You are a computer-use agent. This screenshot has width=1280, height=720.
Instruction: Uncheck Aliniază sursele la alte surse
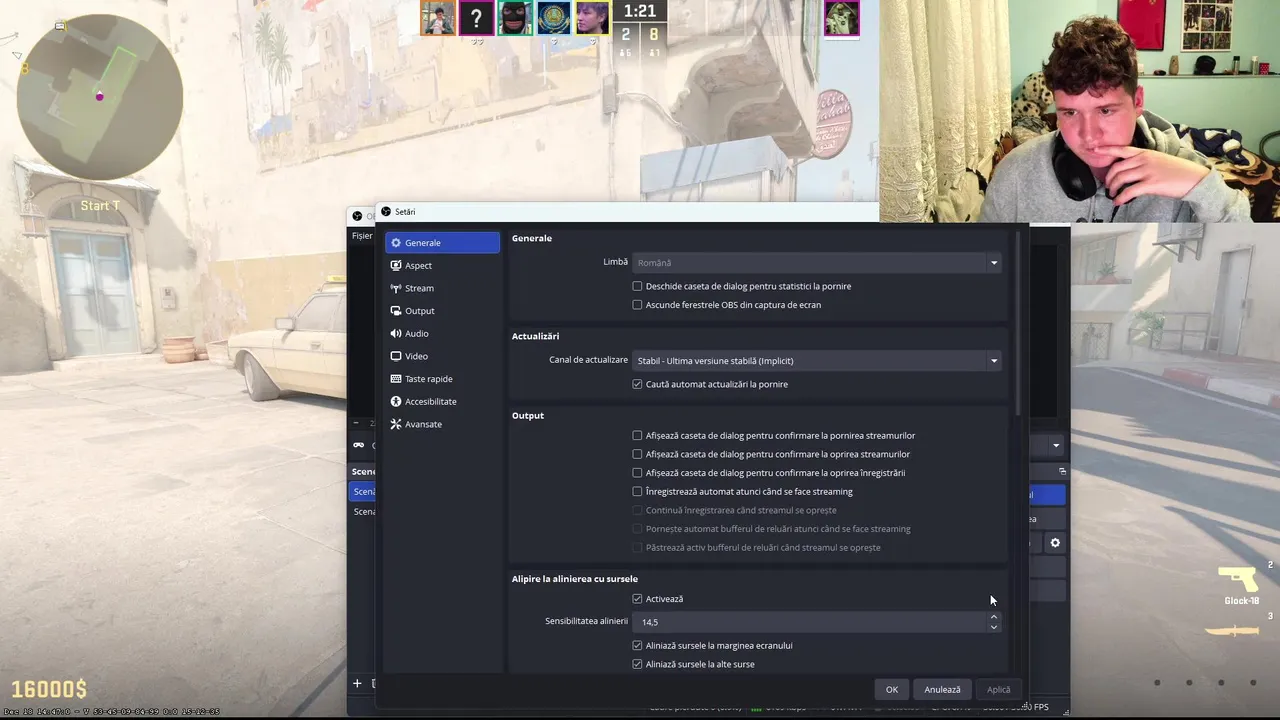point(637,664)
